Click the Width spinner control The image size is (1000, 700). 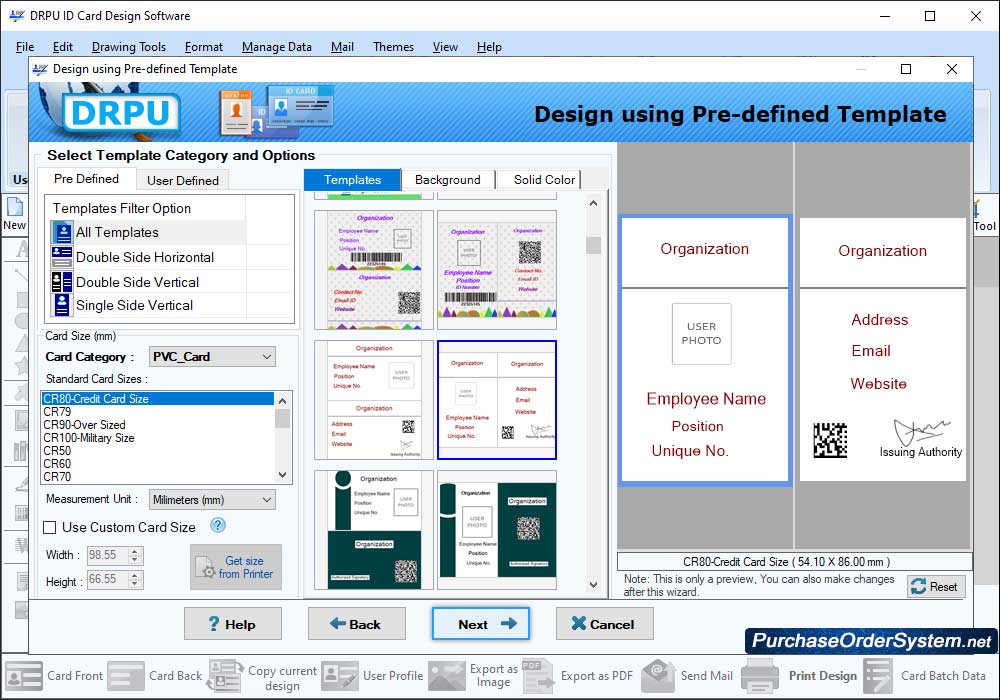135,555
